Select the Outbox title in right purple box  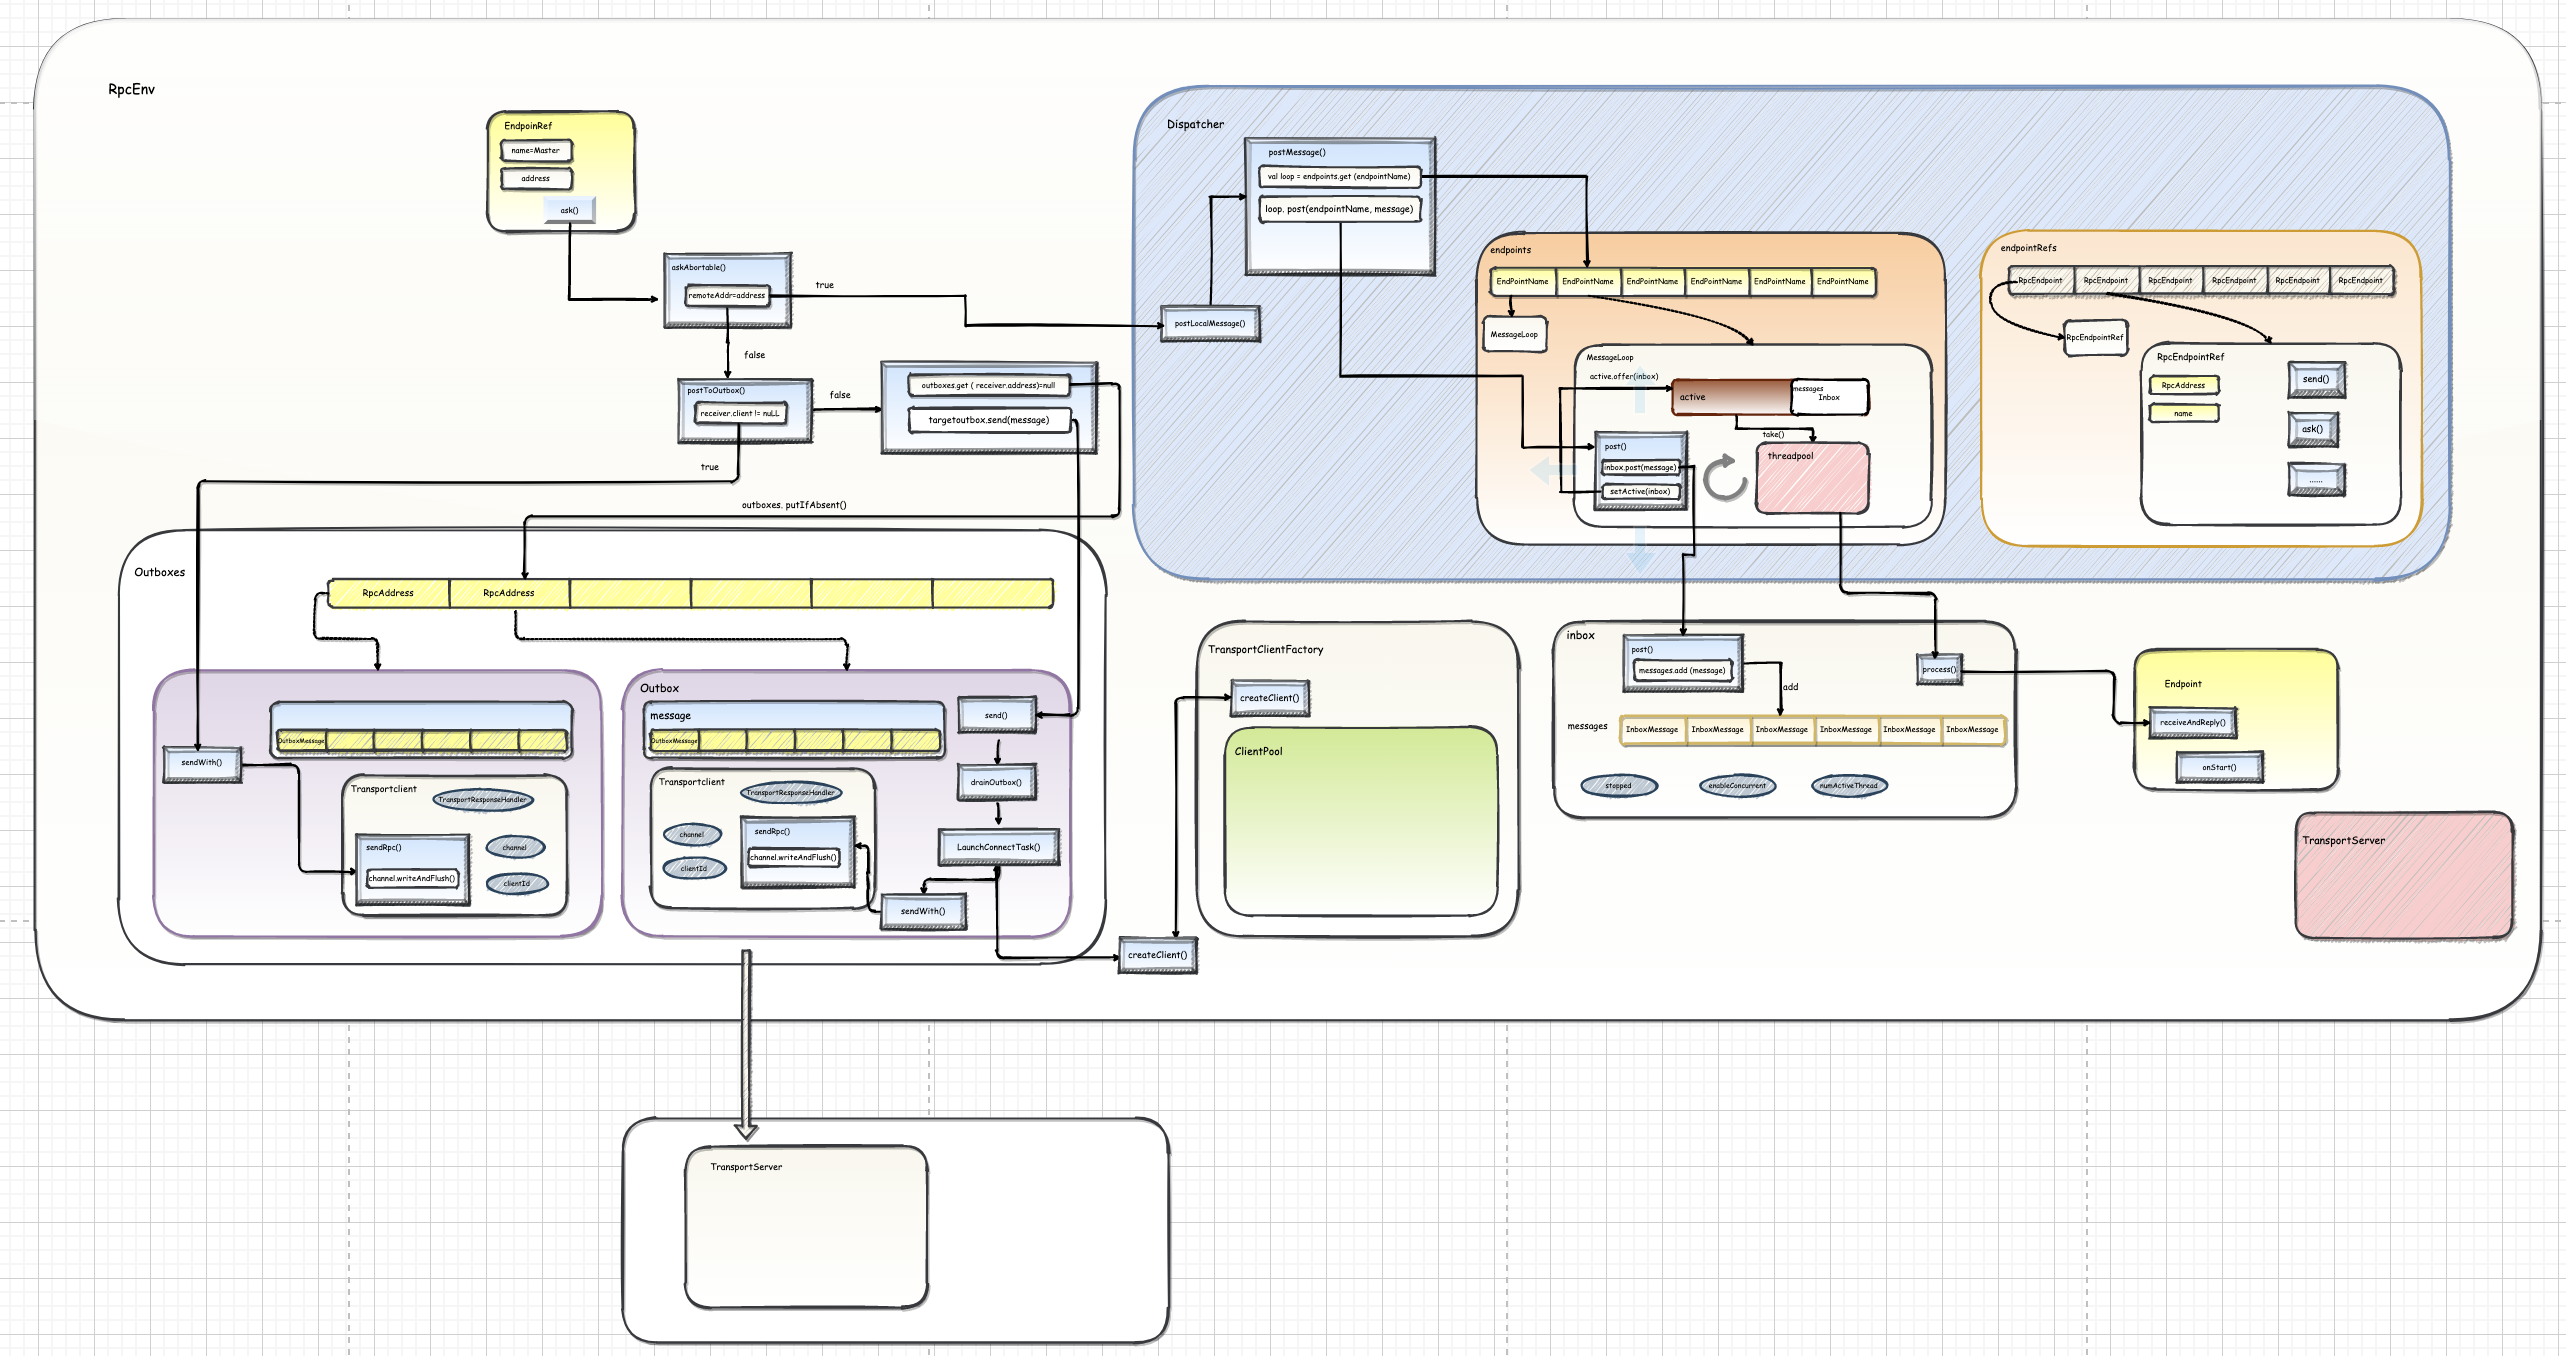[x=659, y=688]
